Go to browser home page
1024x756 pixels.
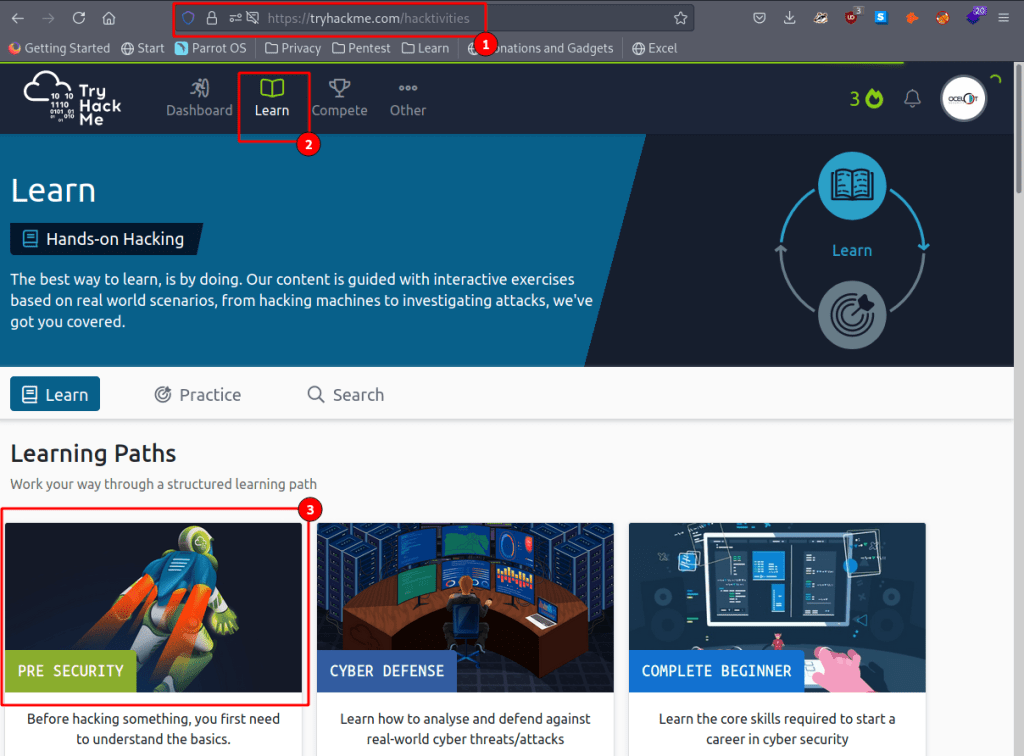point(109,18)
